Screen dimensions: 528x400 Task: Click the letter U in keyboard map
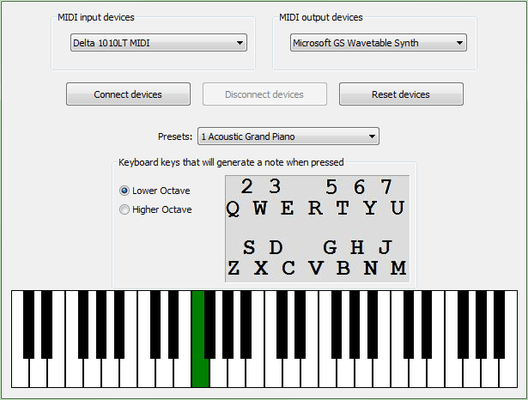397,208
